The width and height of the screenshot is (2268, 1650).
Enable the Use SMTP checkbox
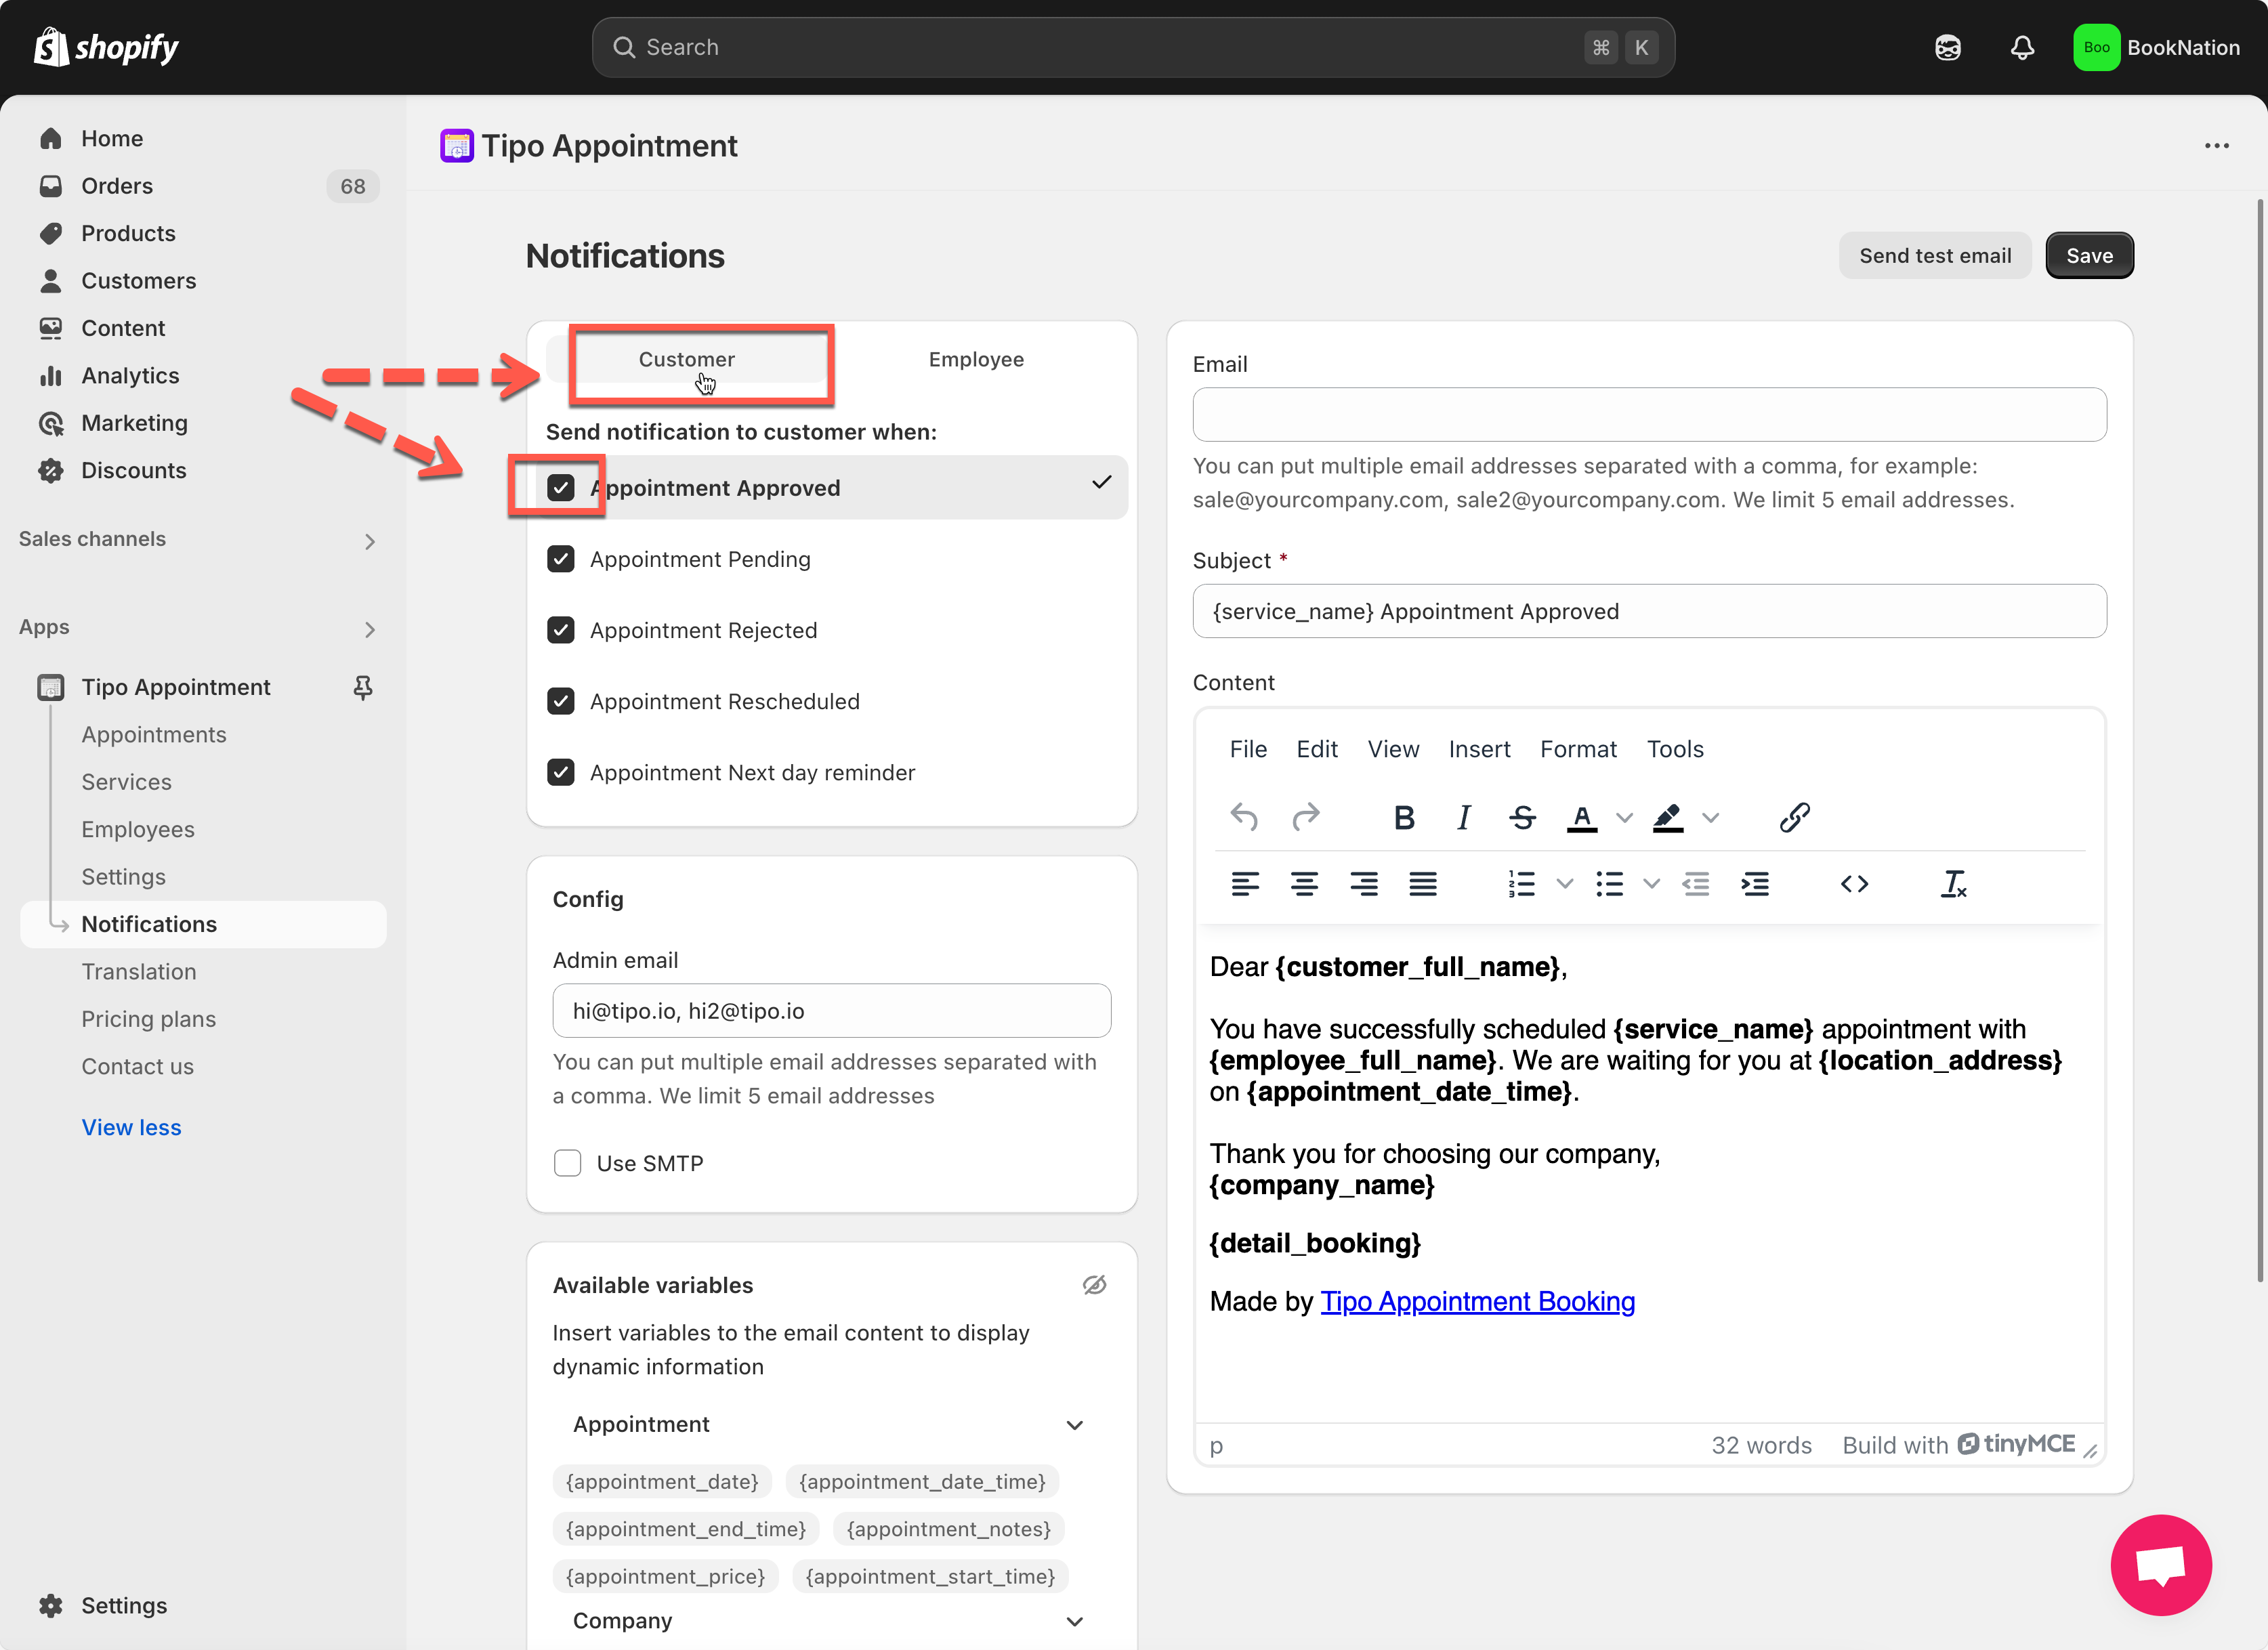click(568, 1163)
